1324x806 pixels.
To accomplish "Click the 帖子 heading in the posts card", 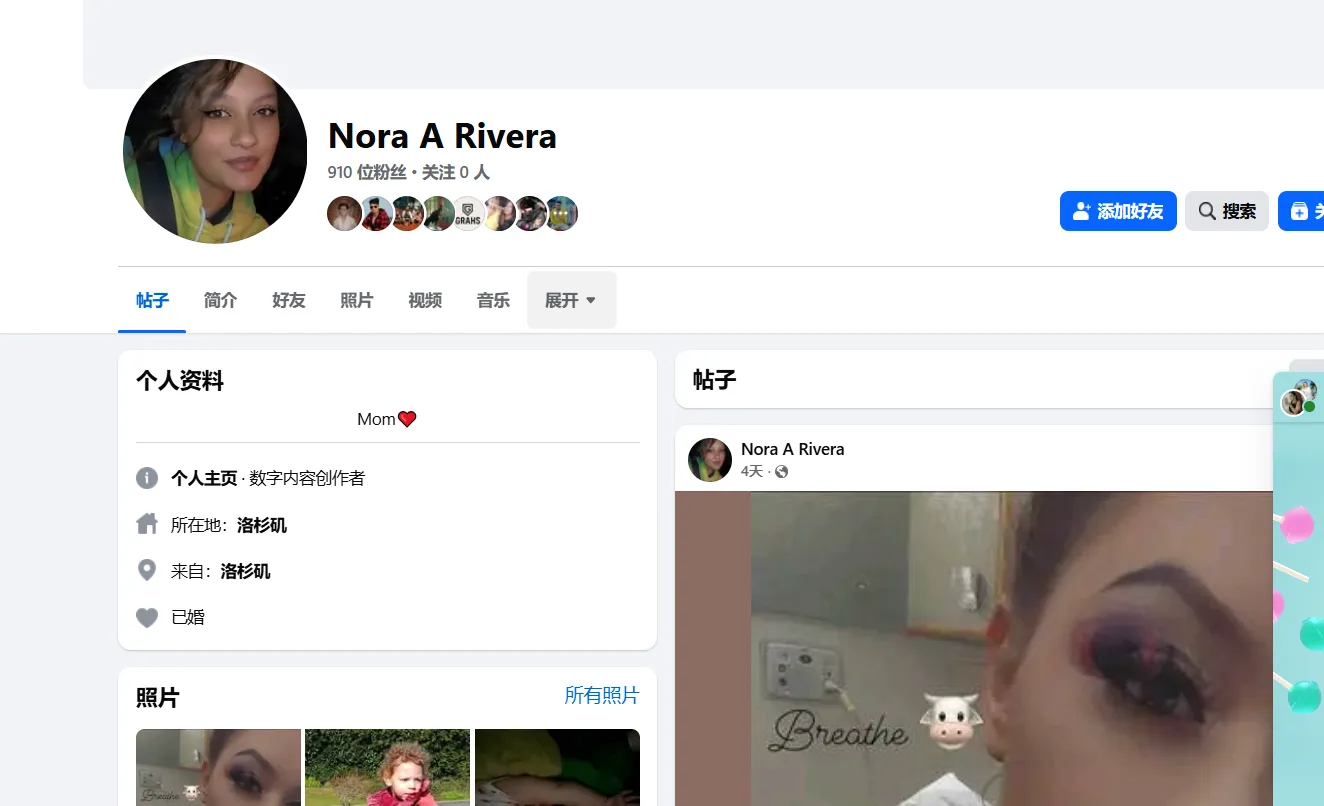I will 715,379.
